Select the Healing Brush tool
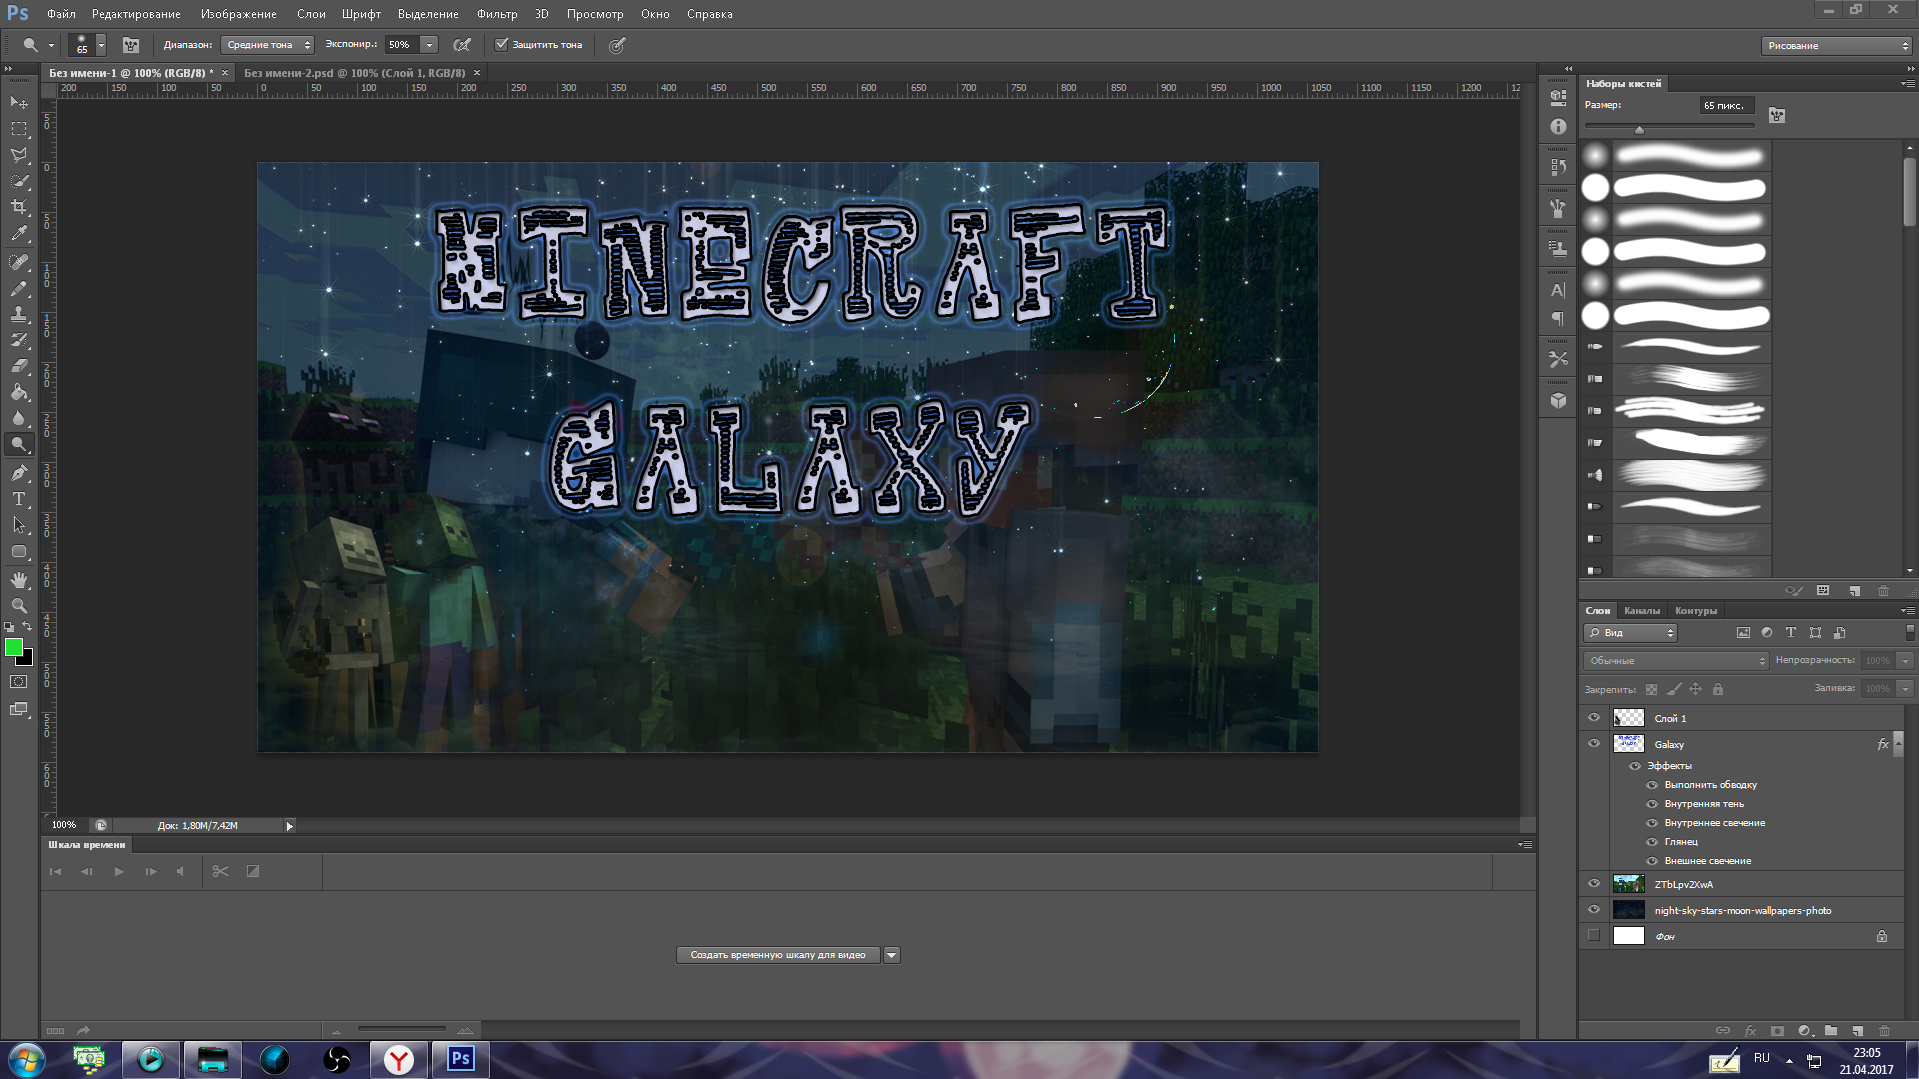Image resolution: width=1919 pixels, height=1079 pixels. pyautogui.click(x=19, y=262)
